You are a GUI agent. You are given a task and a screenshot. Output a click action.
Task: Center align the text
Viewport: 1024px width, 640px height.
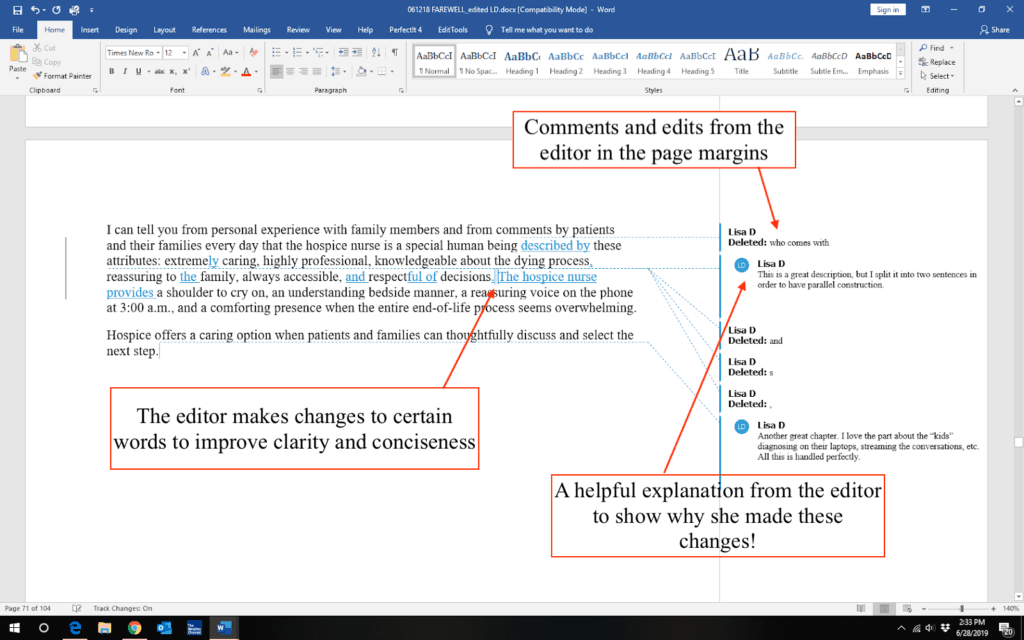point(290,71)
